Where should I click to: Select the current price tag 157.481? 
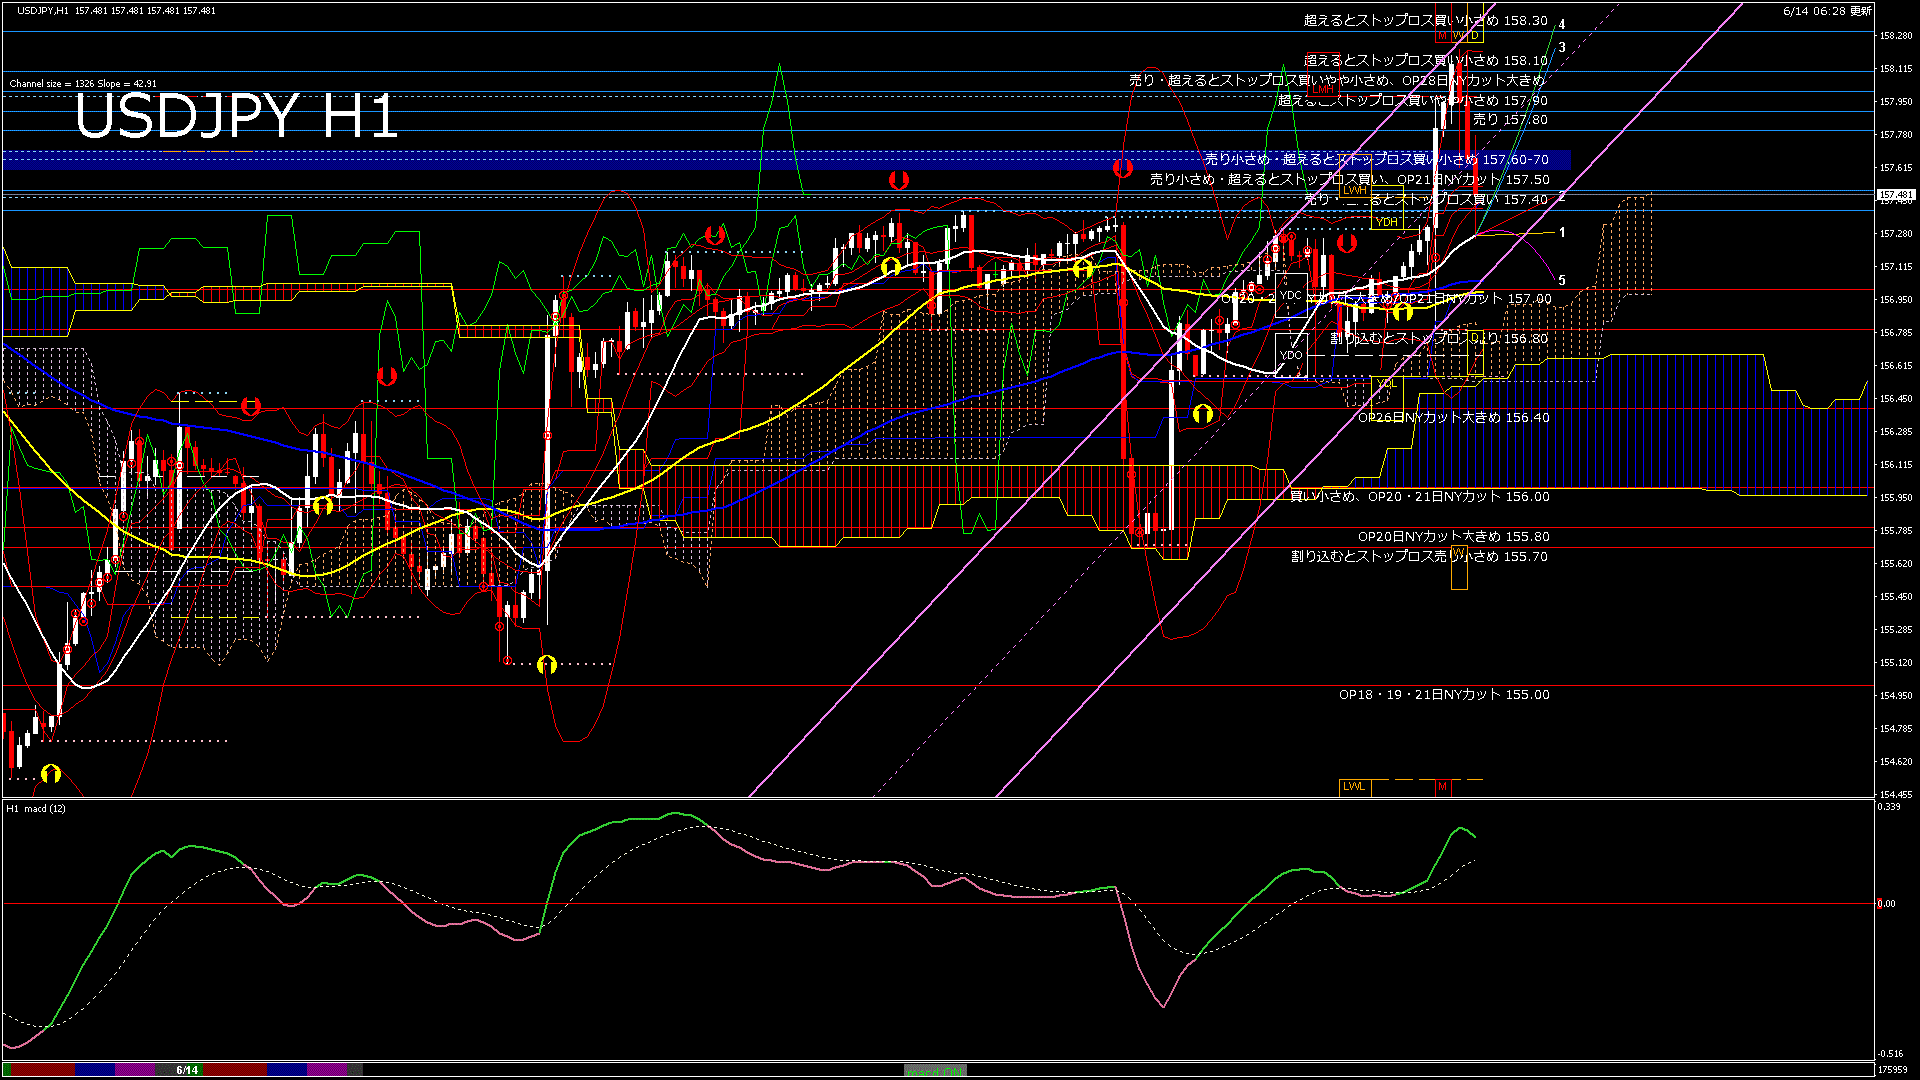point(1896,195)
